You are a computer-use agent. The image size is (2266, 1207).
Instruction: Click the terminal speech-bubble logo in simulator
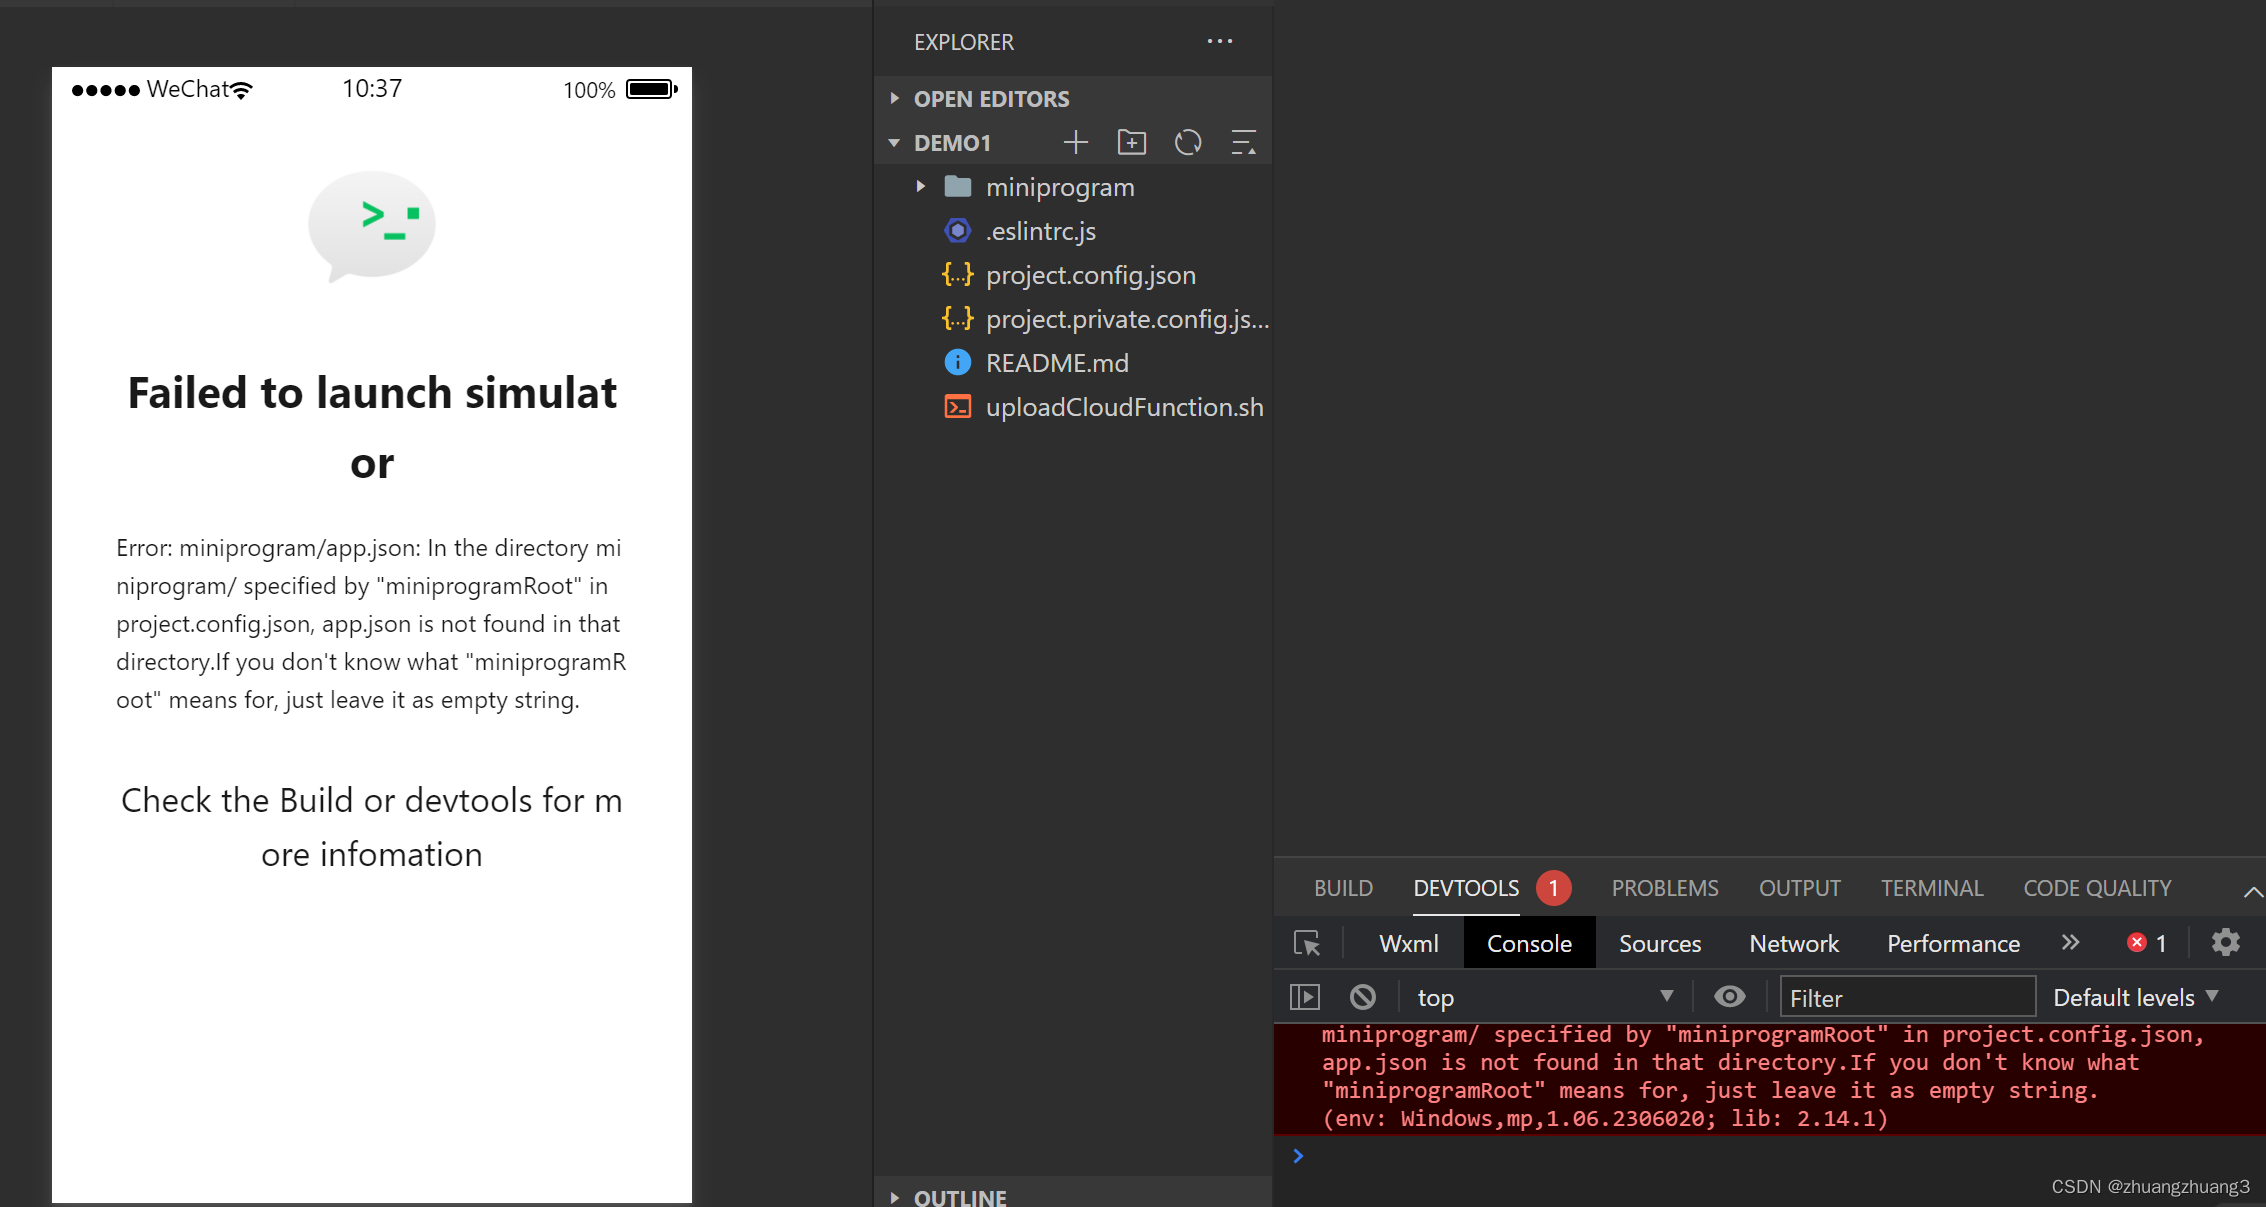click(x=372, y=226)
